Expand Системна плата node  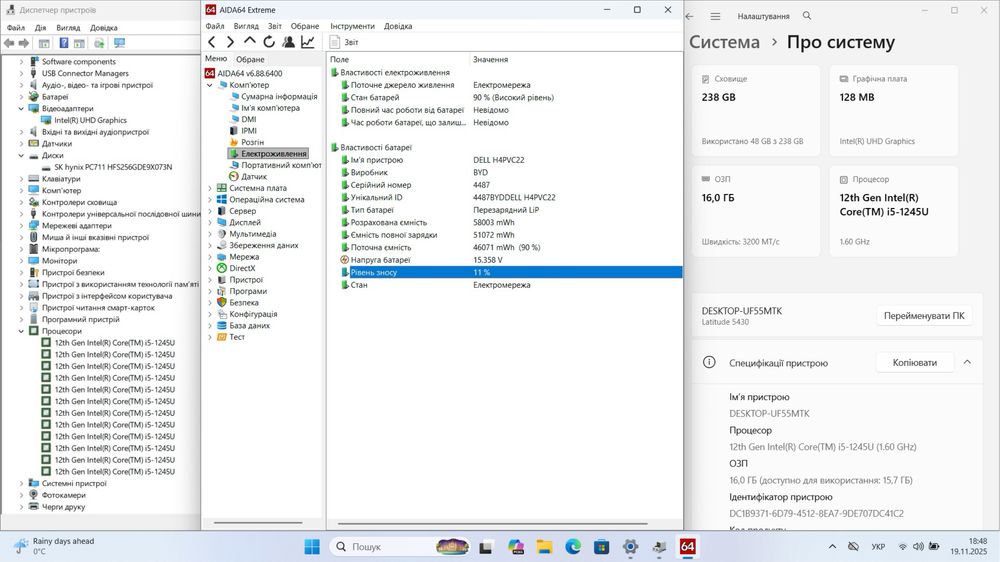[x=210, y=188]
